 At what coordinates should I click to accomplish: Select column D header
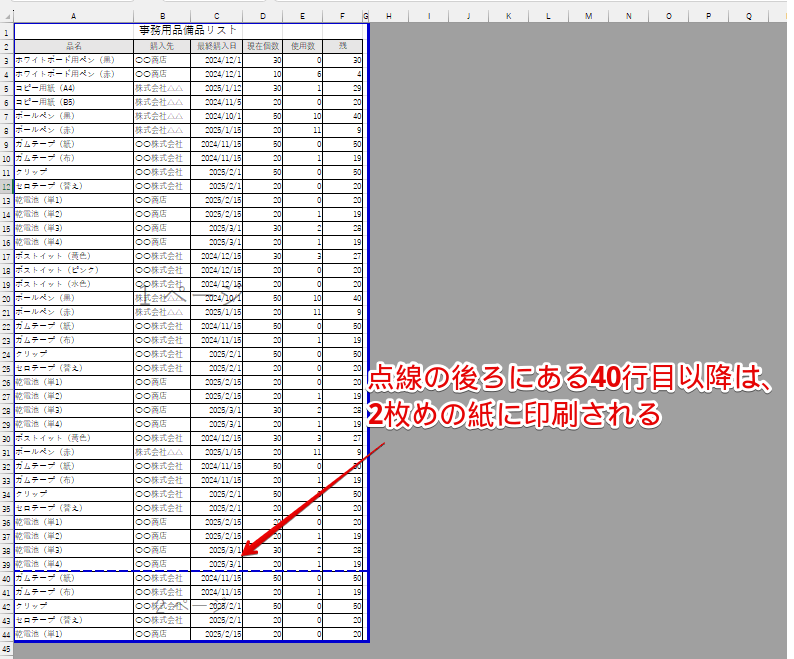coord(263,16)
